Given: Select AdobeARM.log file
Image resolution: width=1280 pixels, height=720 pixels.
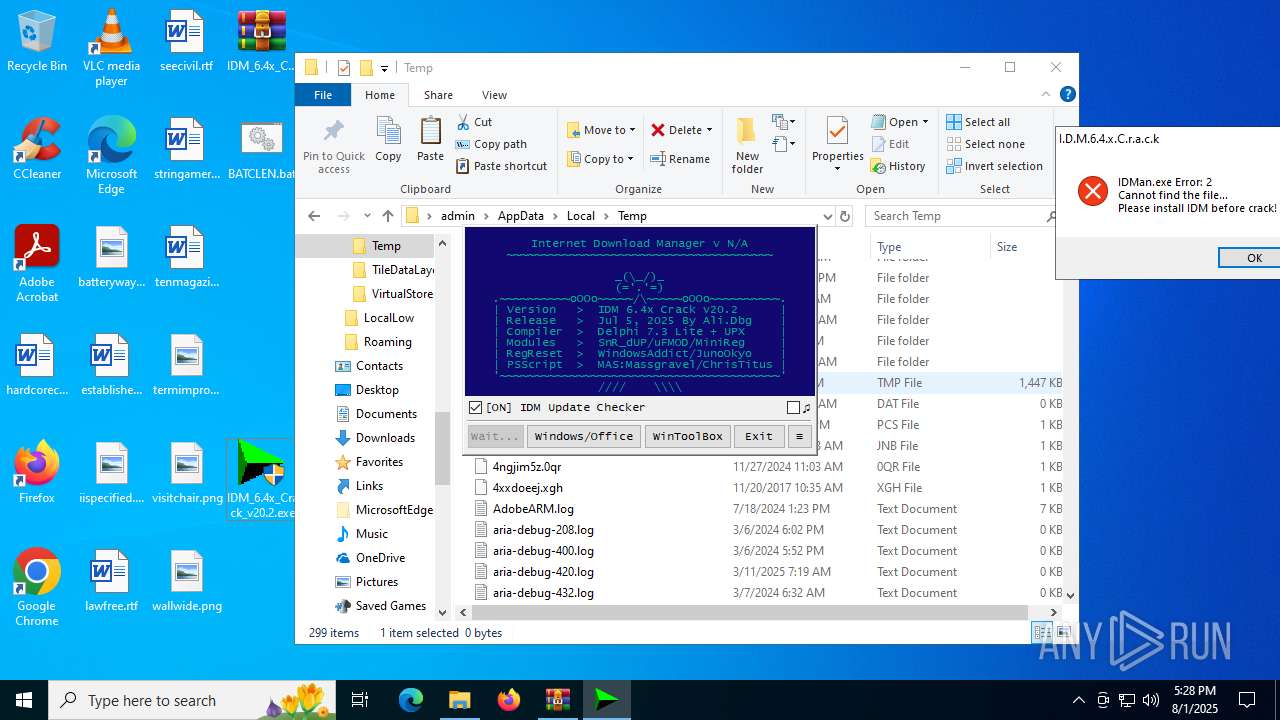Looking at the screenshot, I should (533, 509).
